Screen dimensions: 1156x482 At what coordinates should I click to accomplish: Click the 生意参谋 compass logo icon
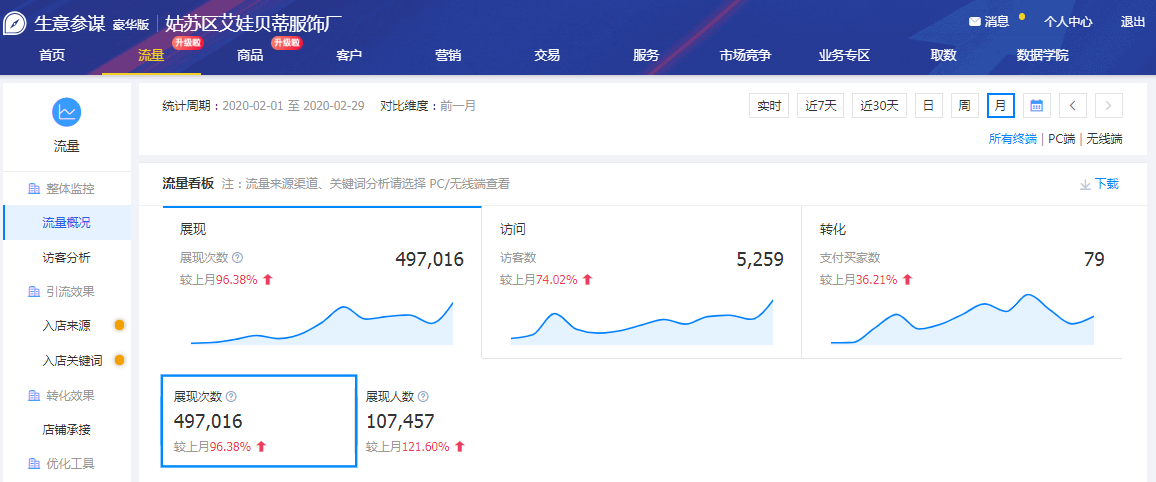[x=15, y=24]
